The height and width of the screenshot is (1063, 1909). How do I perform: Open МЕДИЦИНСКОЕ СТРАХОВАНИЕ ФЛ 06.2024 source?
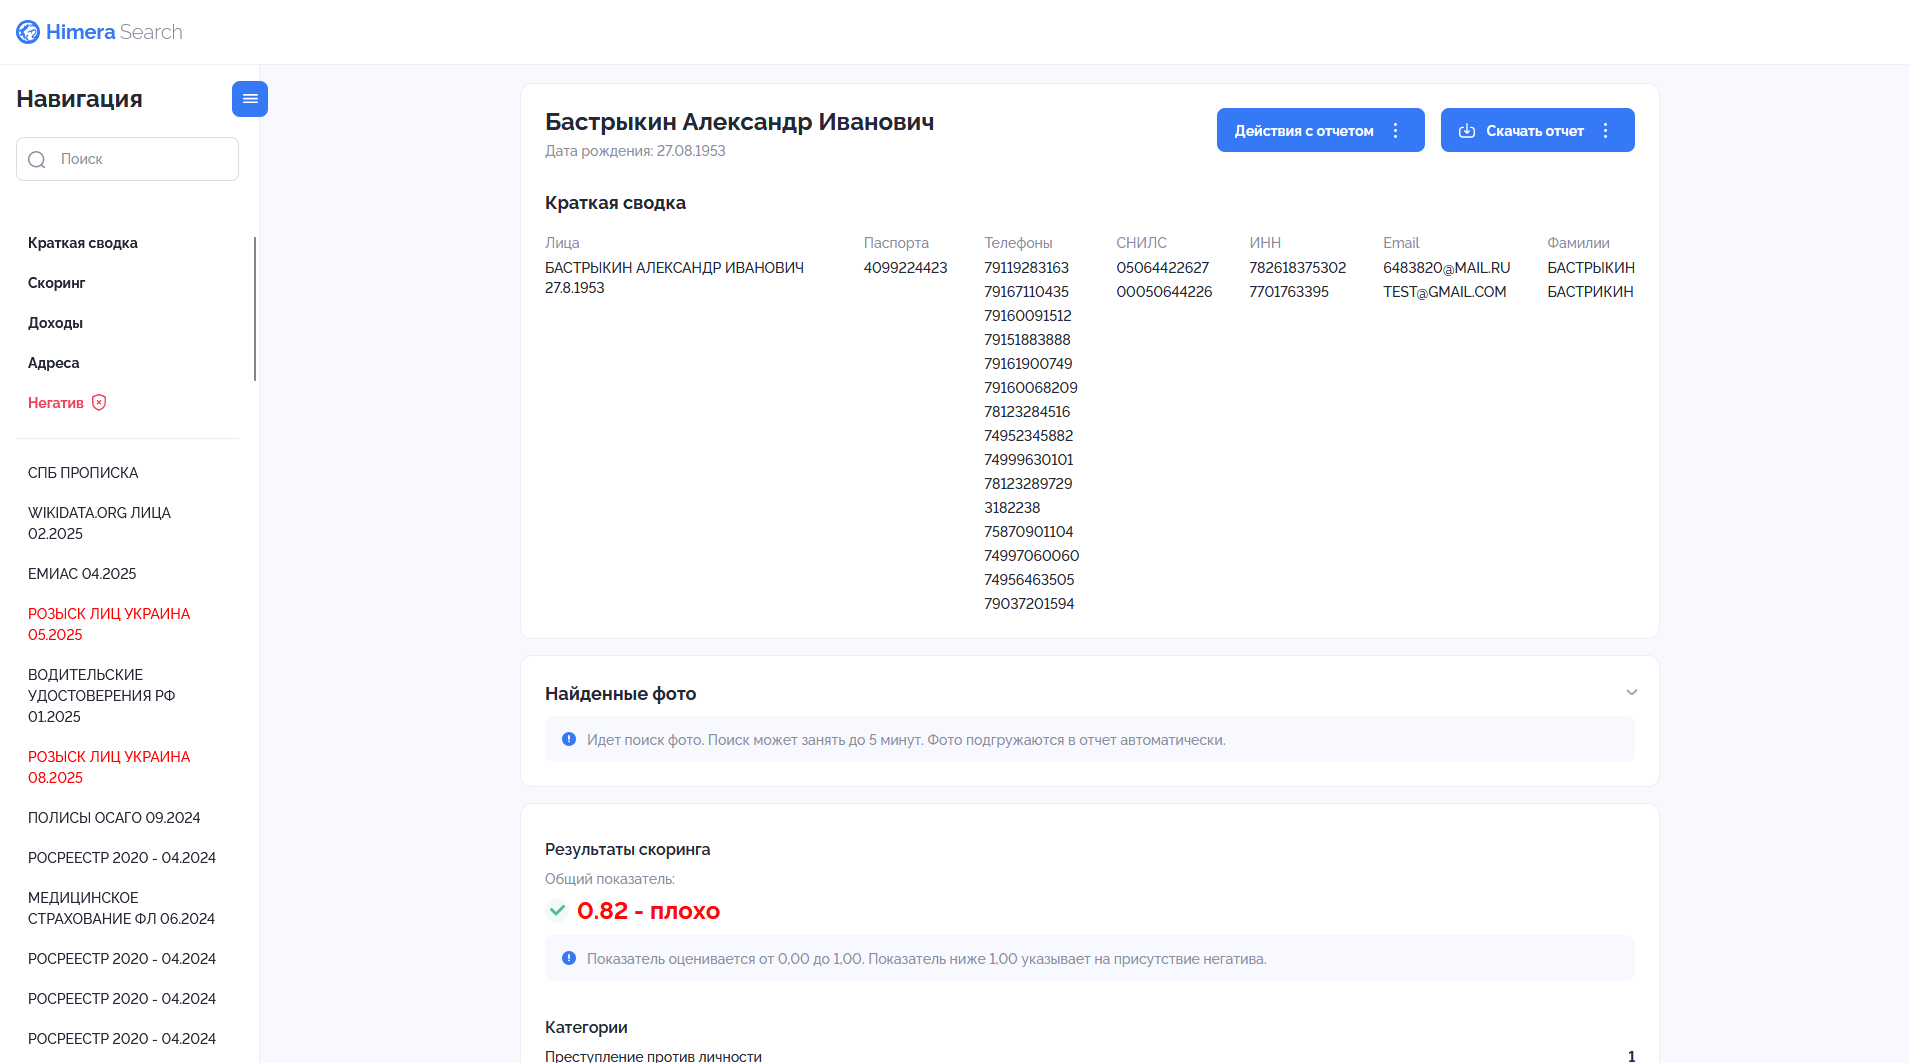tap(121, 908)
